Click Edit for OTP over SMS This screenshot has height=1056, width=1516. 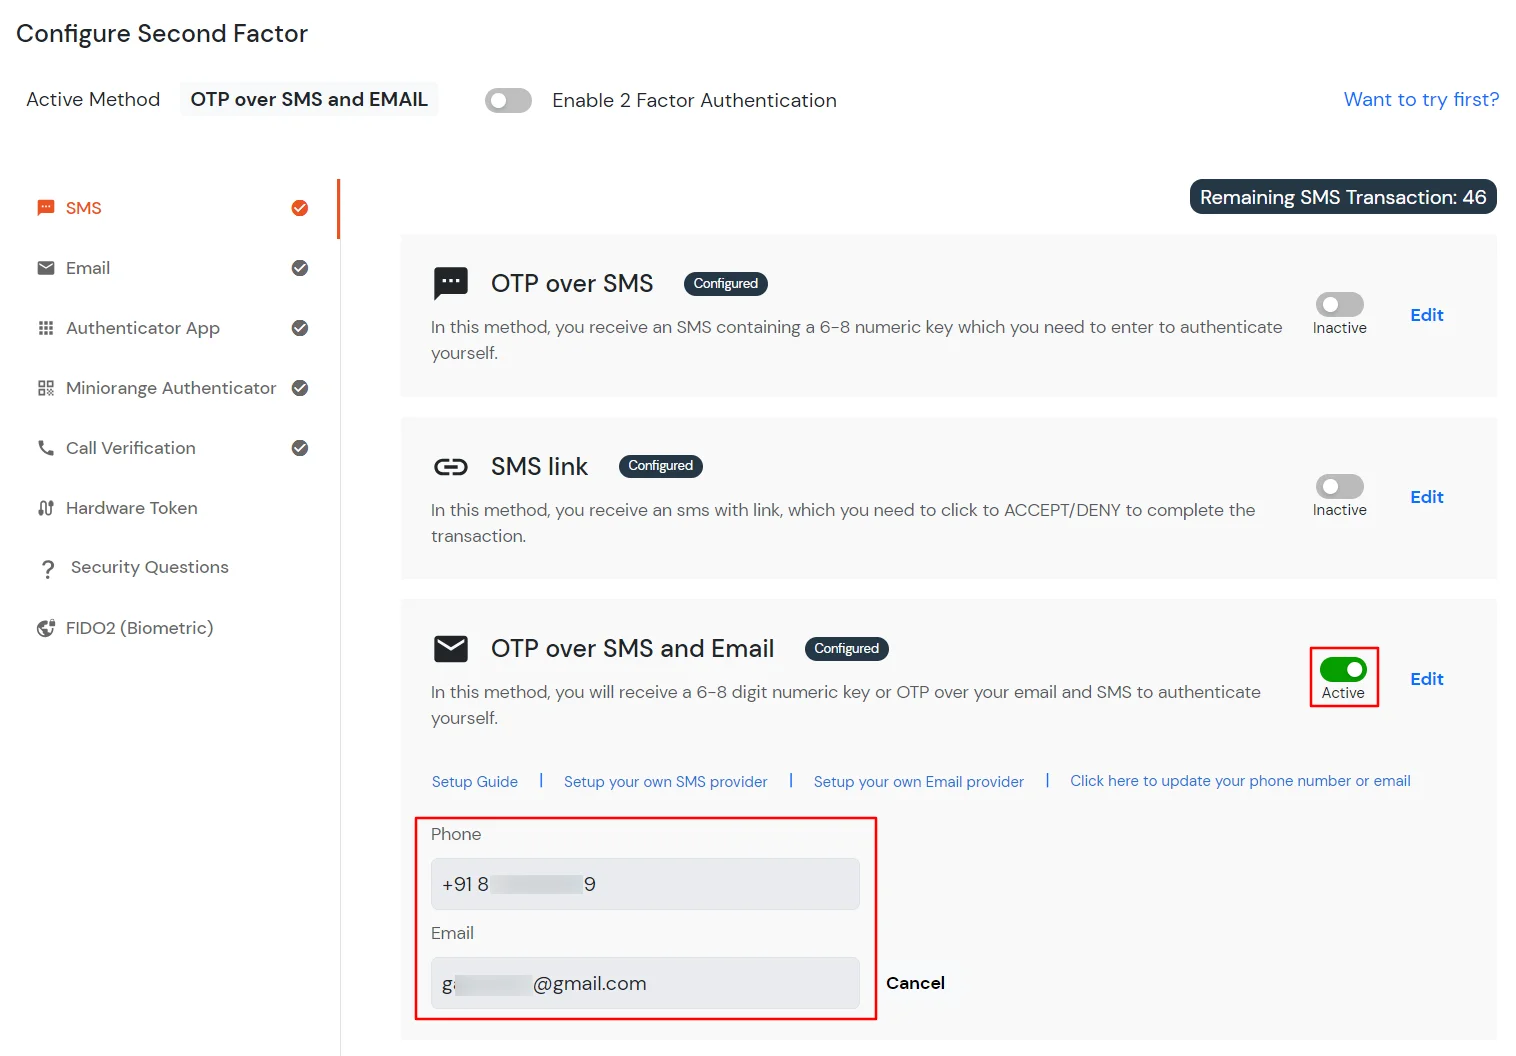1426,315
